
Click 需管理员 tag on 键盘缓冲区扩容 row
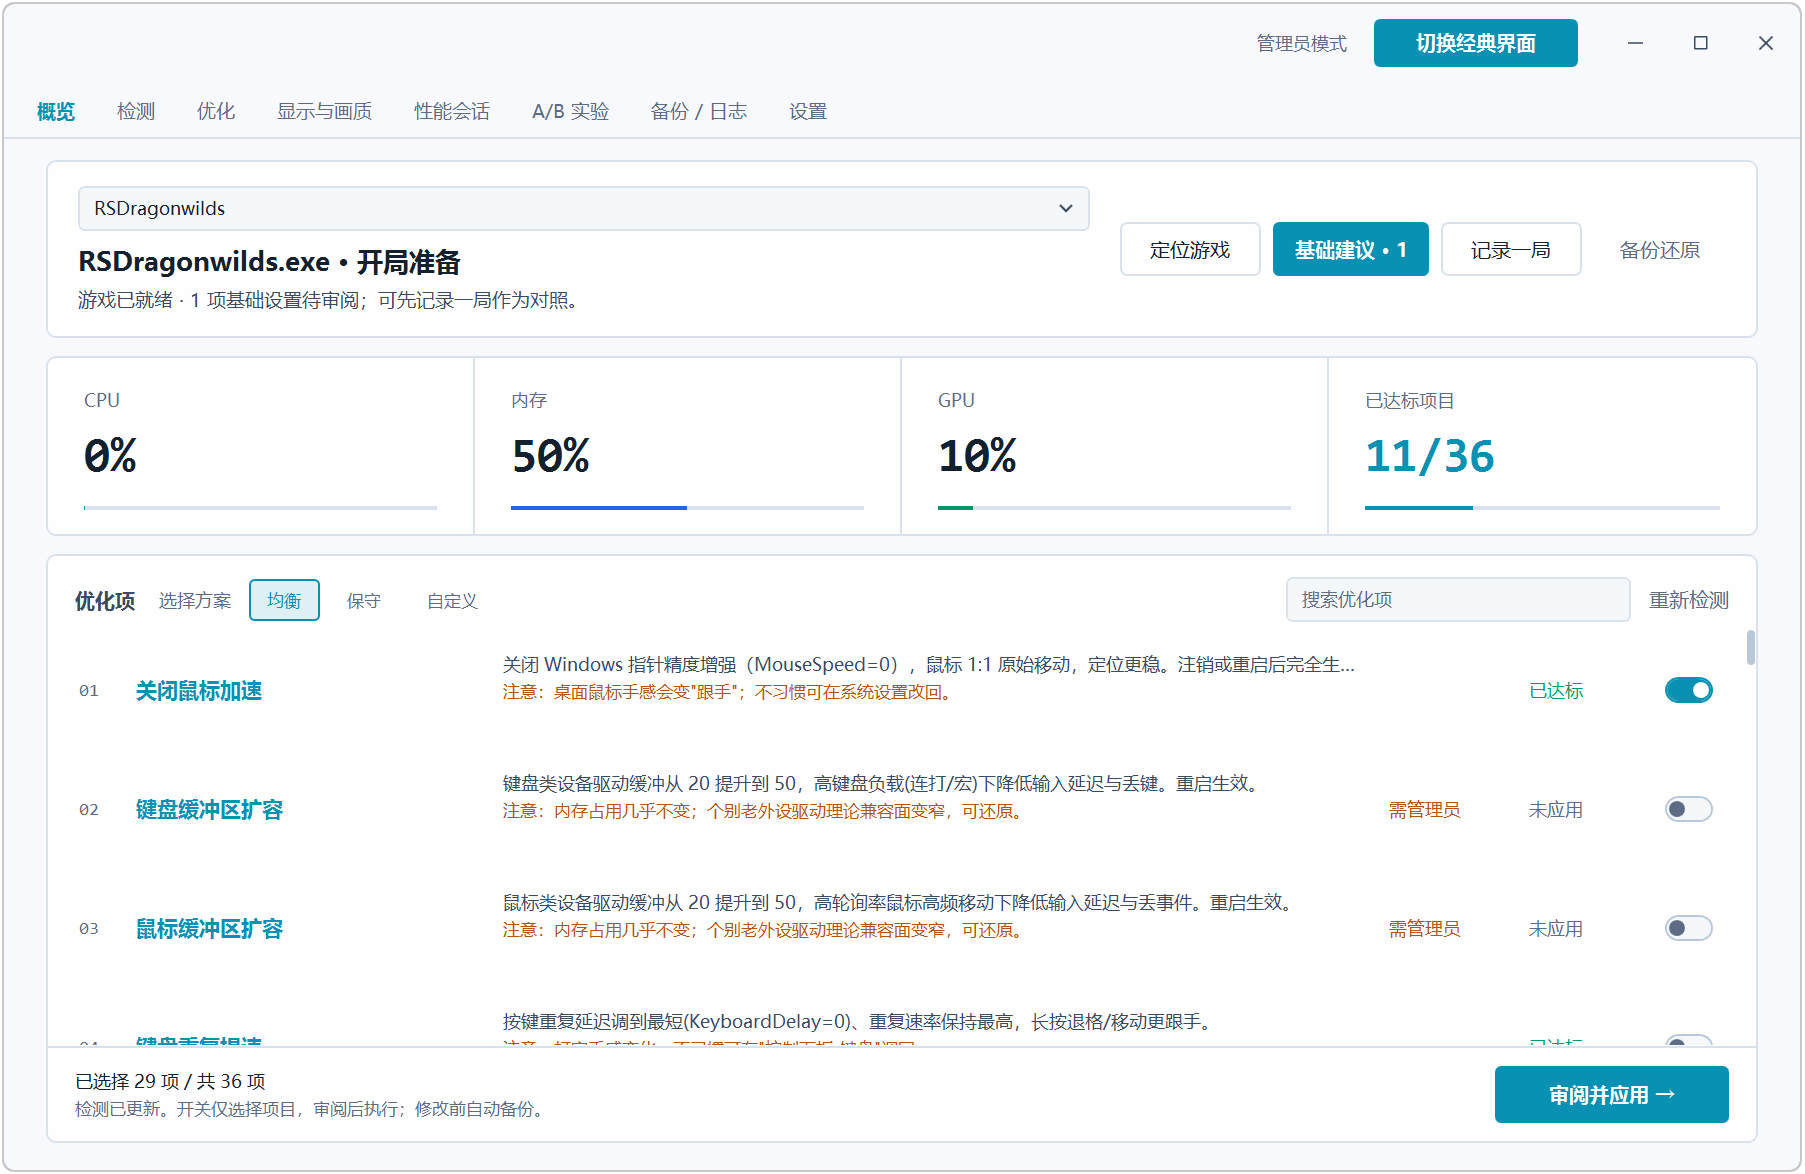pos(1424,809)
